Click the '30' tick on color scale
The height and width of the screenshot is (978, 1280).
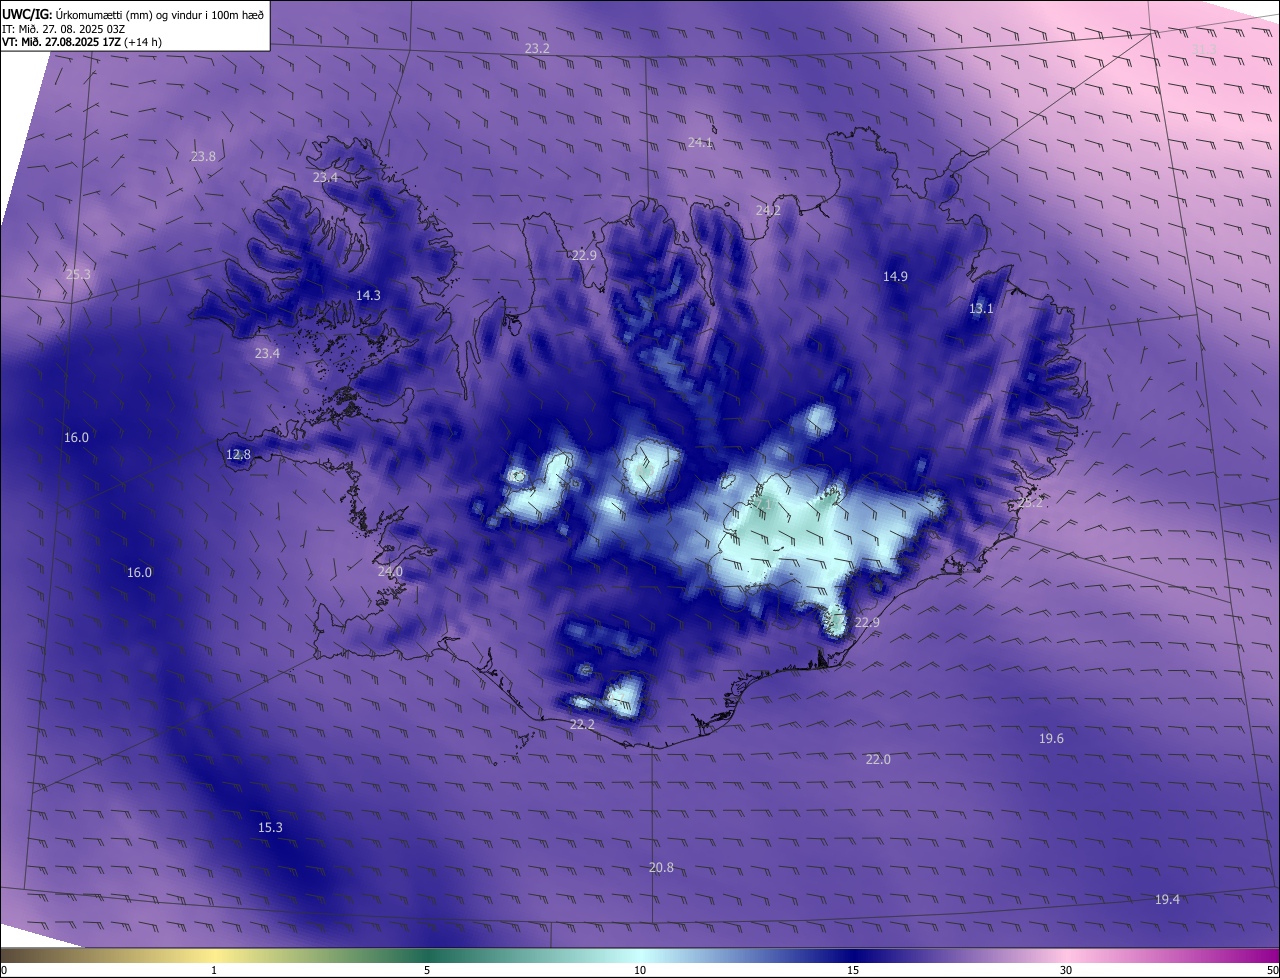click(1066, 970)
